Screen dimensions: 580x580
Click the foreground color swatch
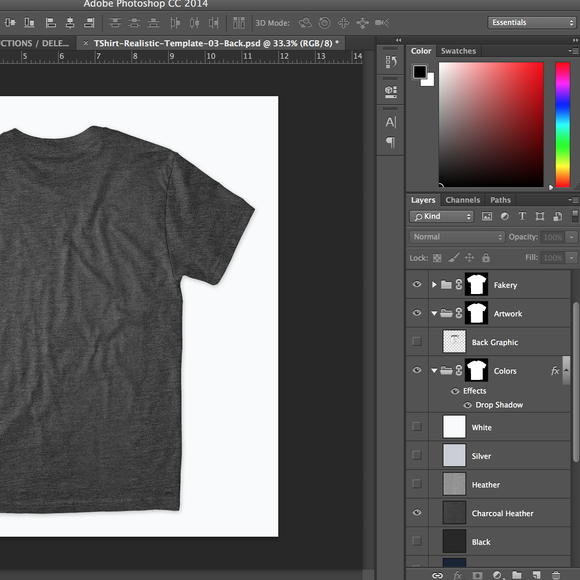419,72
